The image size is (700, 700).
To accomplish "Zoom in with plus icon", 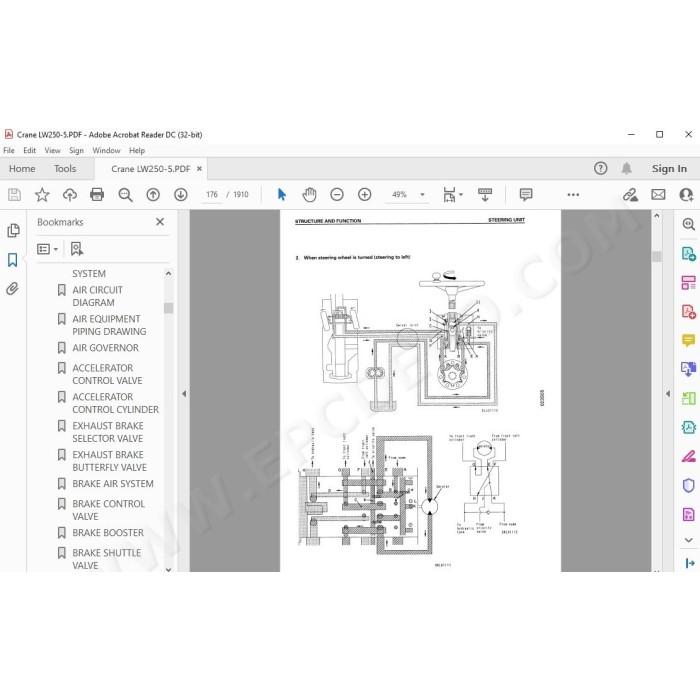I will point(365,195).
